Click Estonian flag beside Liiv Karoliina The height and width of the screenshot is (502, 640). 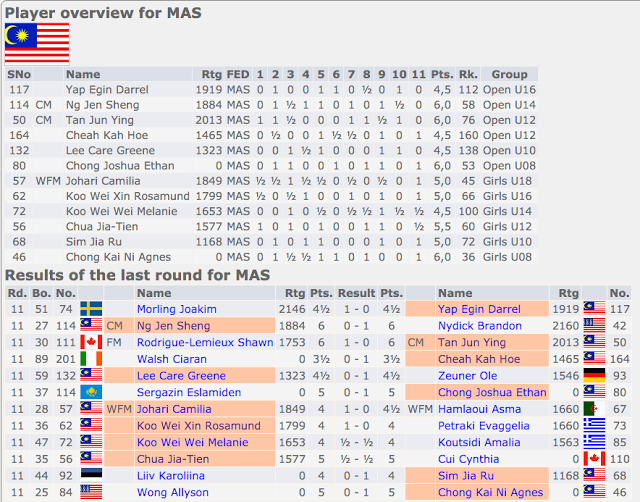click(x=90, y=476)
